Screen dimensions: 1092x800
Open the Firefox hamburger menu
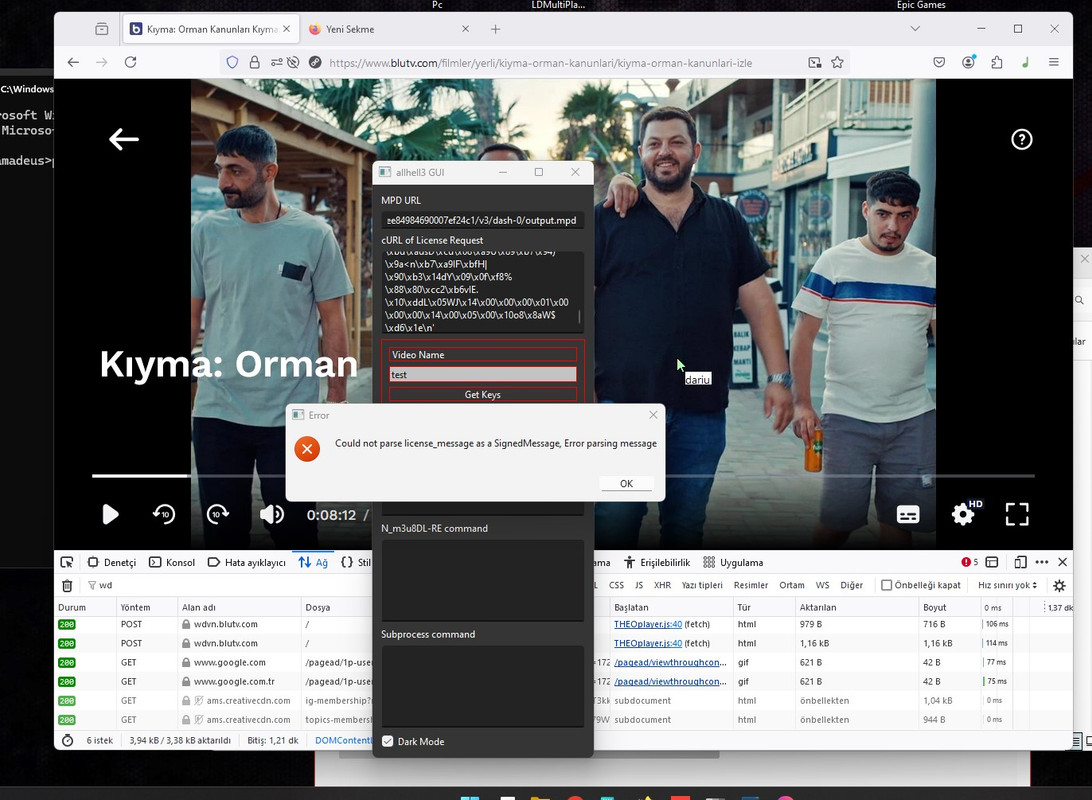pos(1054,63)
